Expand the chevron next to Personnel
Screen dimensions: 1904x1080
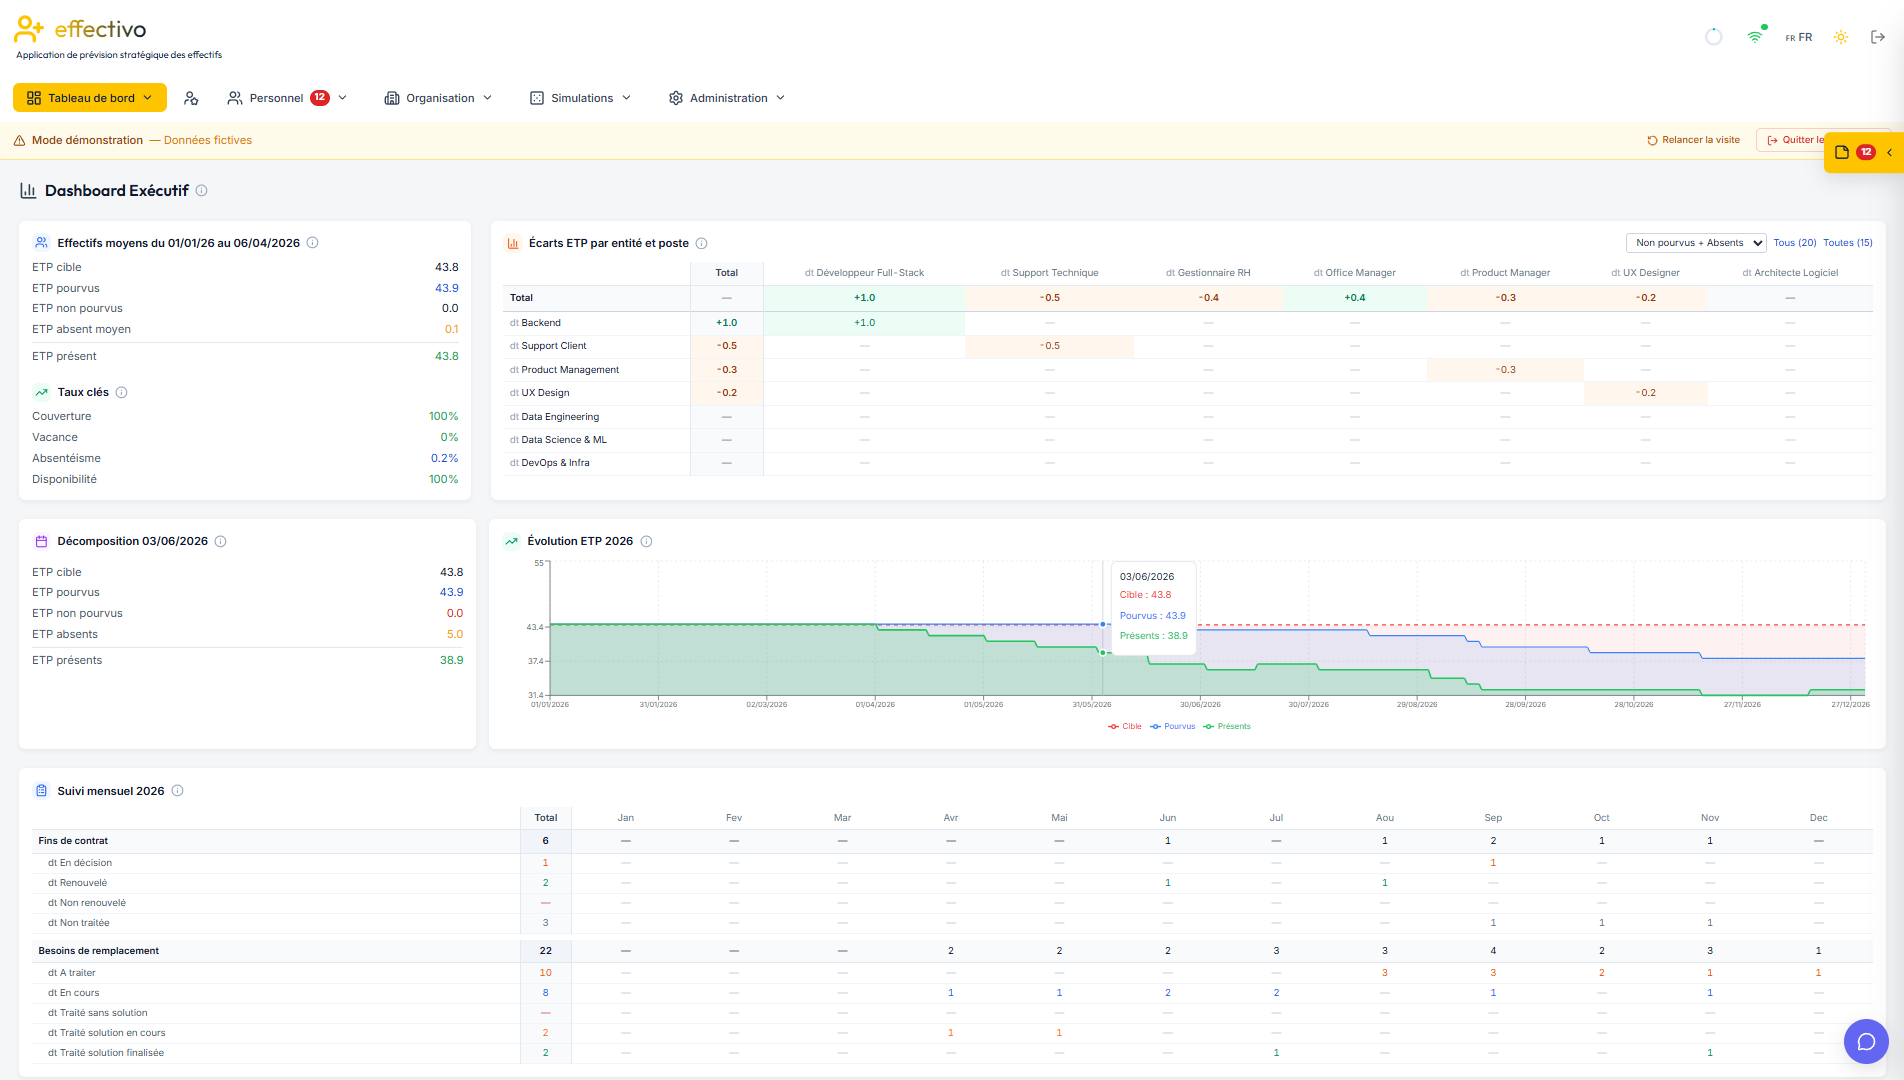[x=342, y=98]
